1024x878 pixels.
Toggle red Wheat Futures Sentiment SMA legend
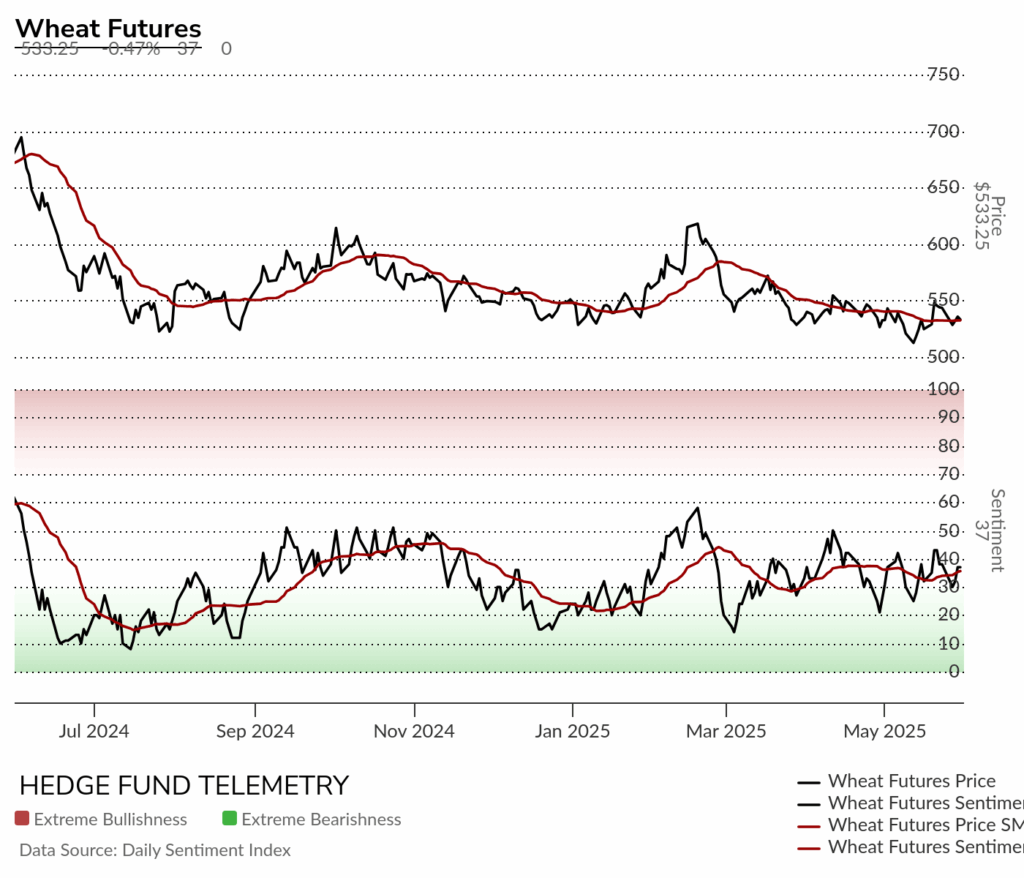click(910, 847)
